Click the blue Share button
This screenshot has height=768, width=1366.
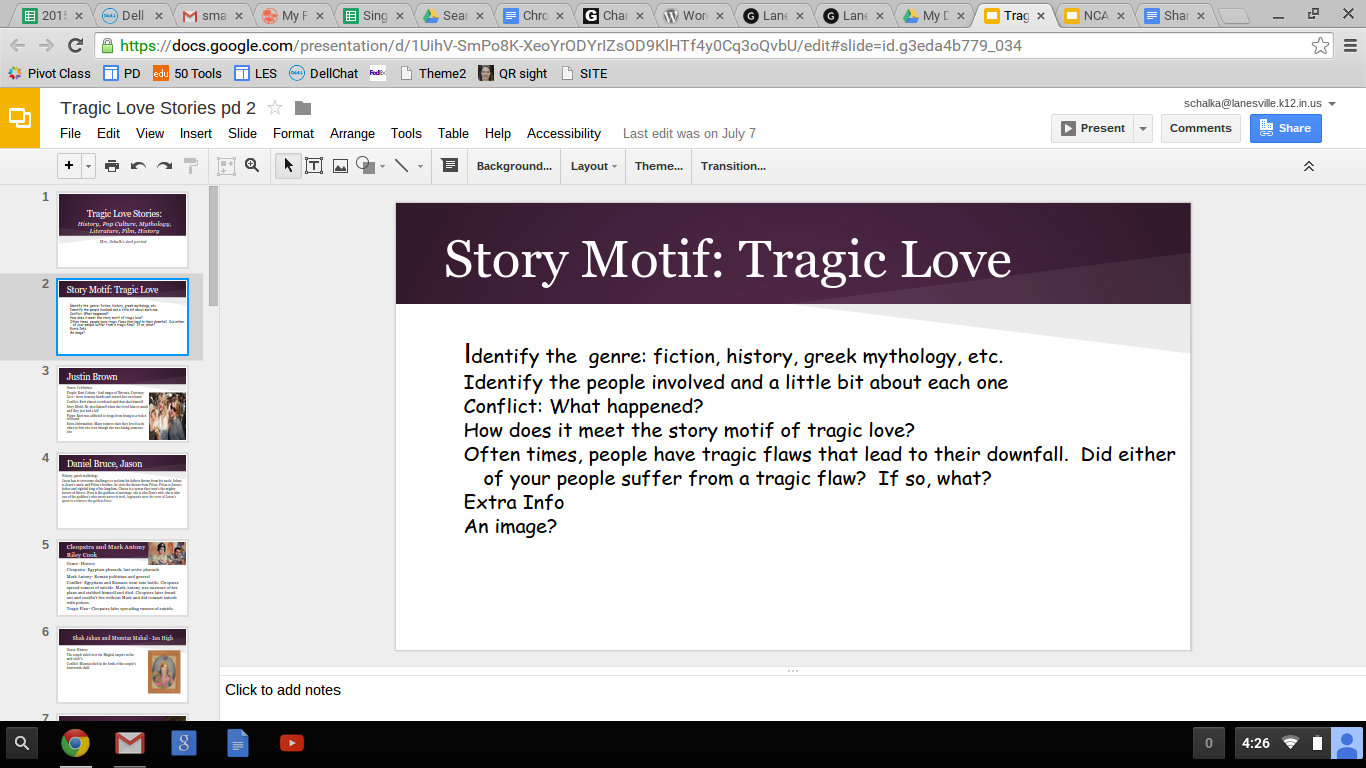[1285, 128]
